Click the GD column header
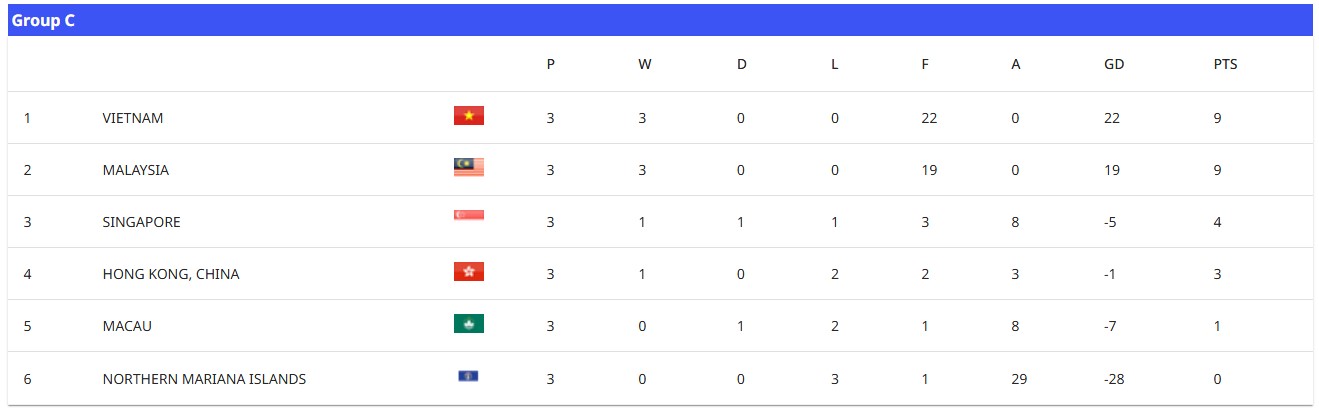This screenshot has height=411, width=1319. pyautogui.click(x=1114, y=64)
